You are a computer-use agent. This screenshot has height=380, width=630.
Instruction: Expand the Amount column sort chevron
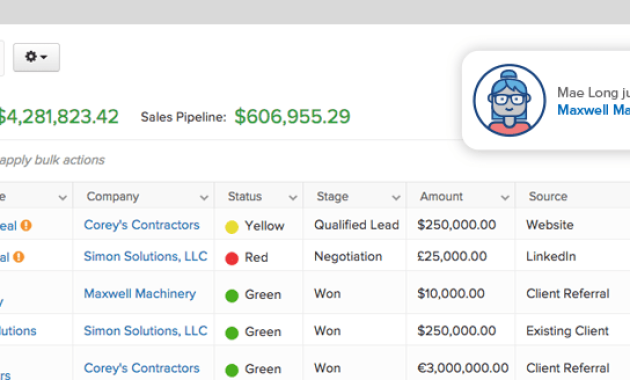[x=505, y=197]
